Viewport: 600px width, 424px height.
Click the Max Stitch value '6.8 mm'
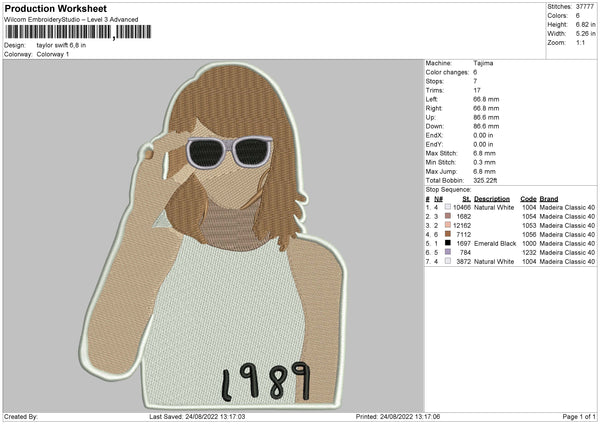[484, 153]
